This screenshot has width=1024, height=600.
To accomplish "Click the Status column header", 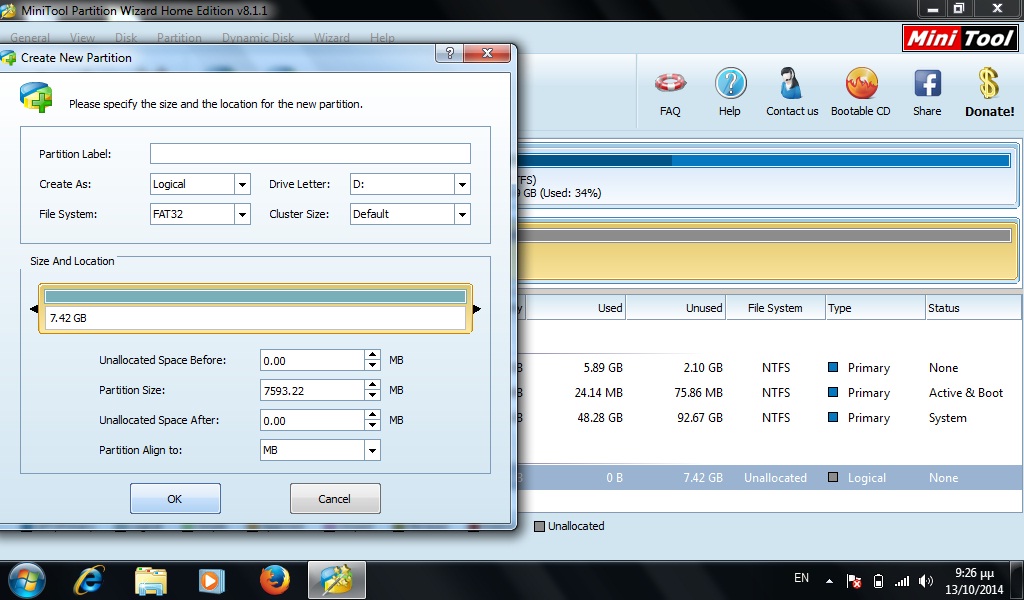I will click(x=974, y=308).
